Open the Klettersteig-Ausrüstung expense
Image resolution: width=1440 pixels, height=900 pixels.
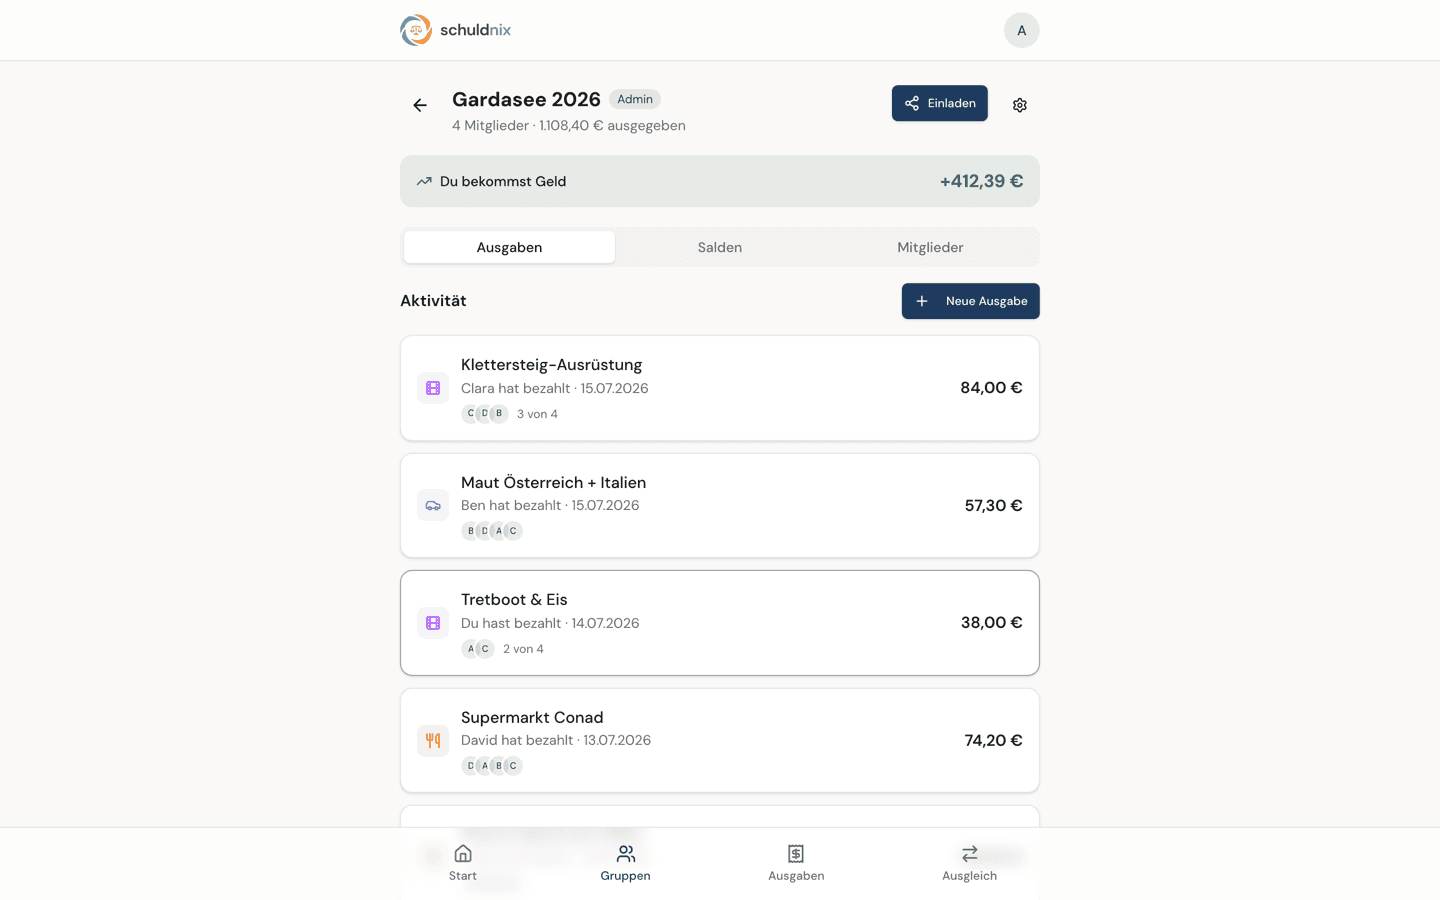[x=720, y=388]
